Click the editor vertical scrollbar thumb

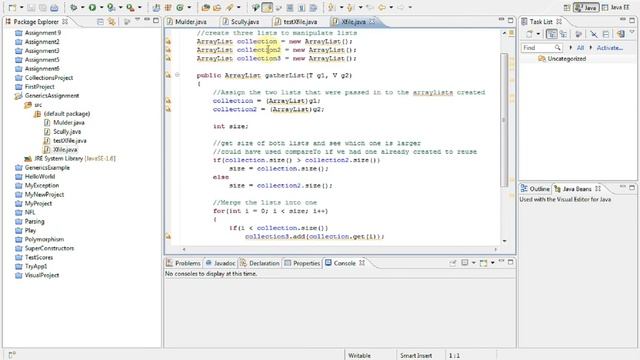[x=504, y=120]
